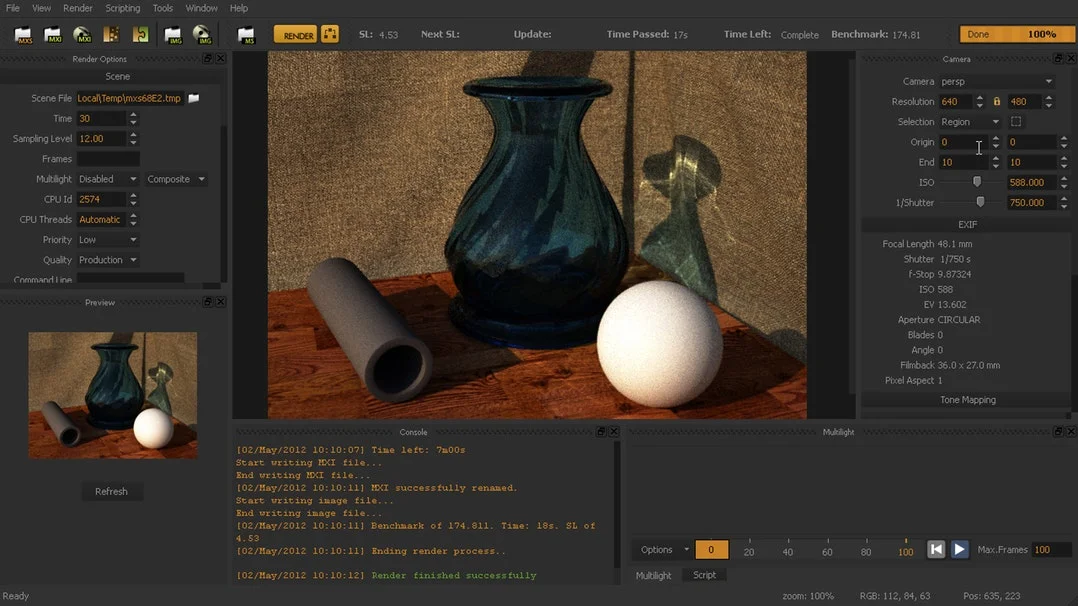Open an MXS scene file
1078x606 pixels.
pyautogui.click(x=22, y=34)
